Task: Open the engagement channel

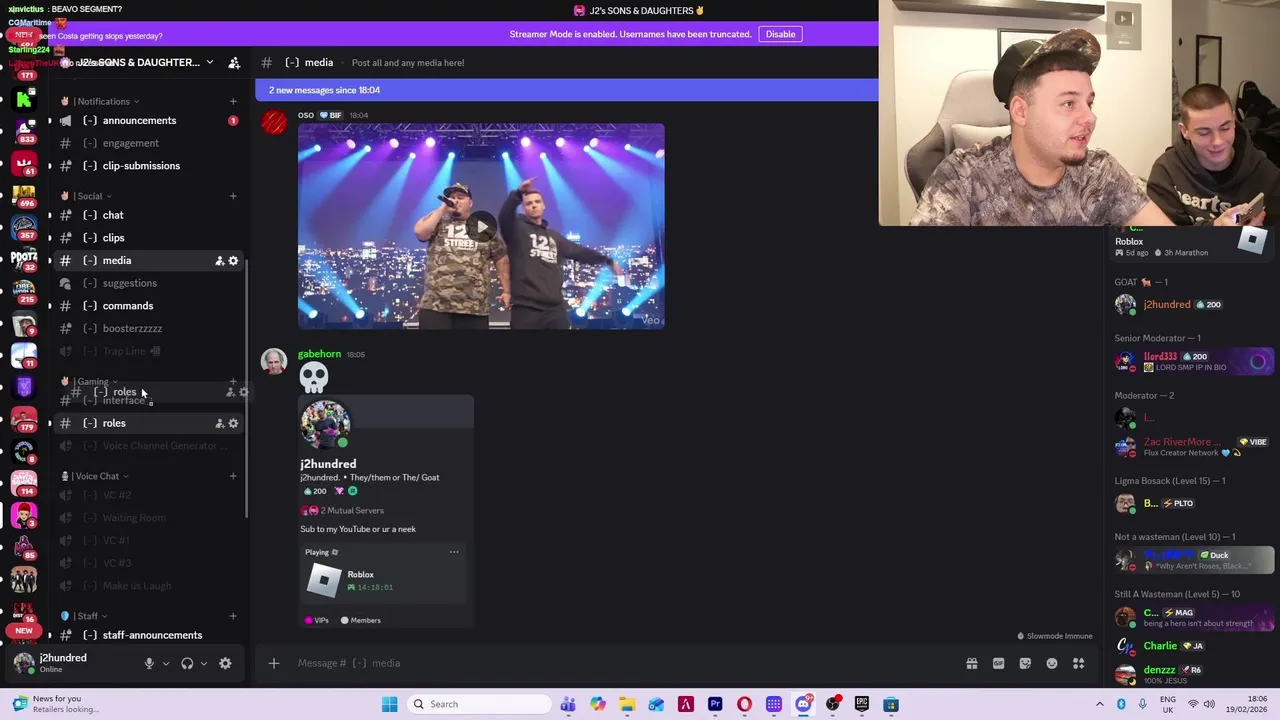Action: tap(150, 143)
